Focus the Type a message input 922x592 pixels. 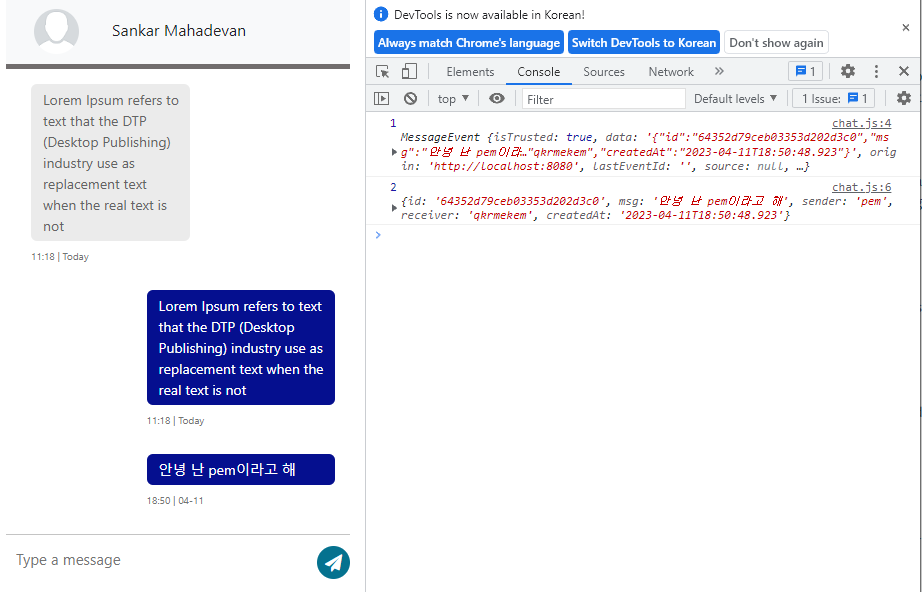pos(162,560)
